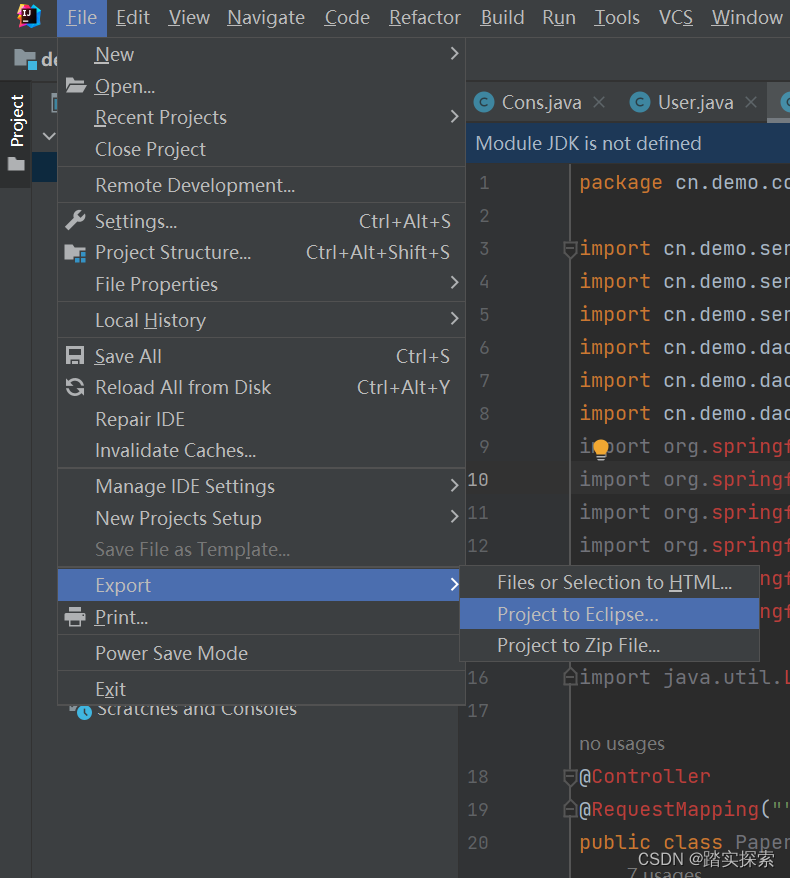Click the project folder icon in navigation bar
The height and width of the screenshot is (878, 790).
point(25,59)
